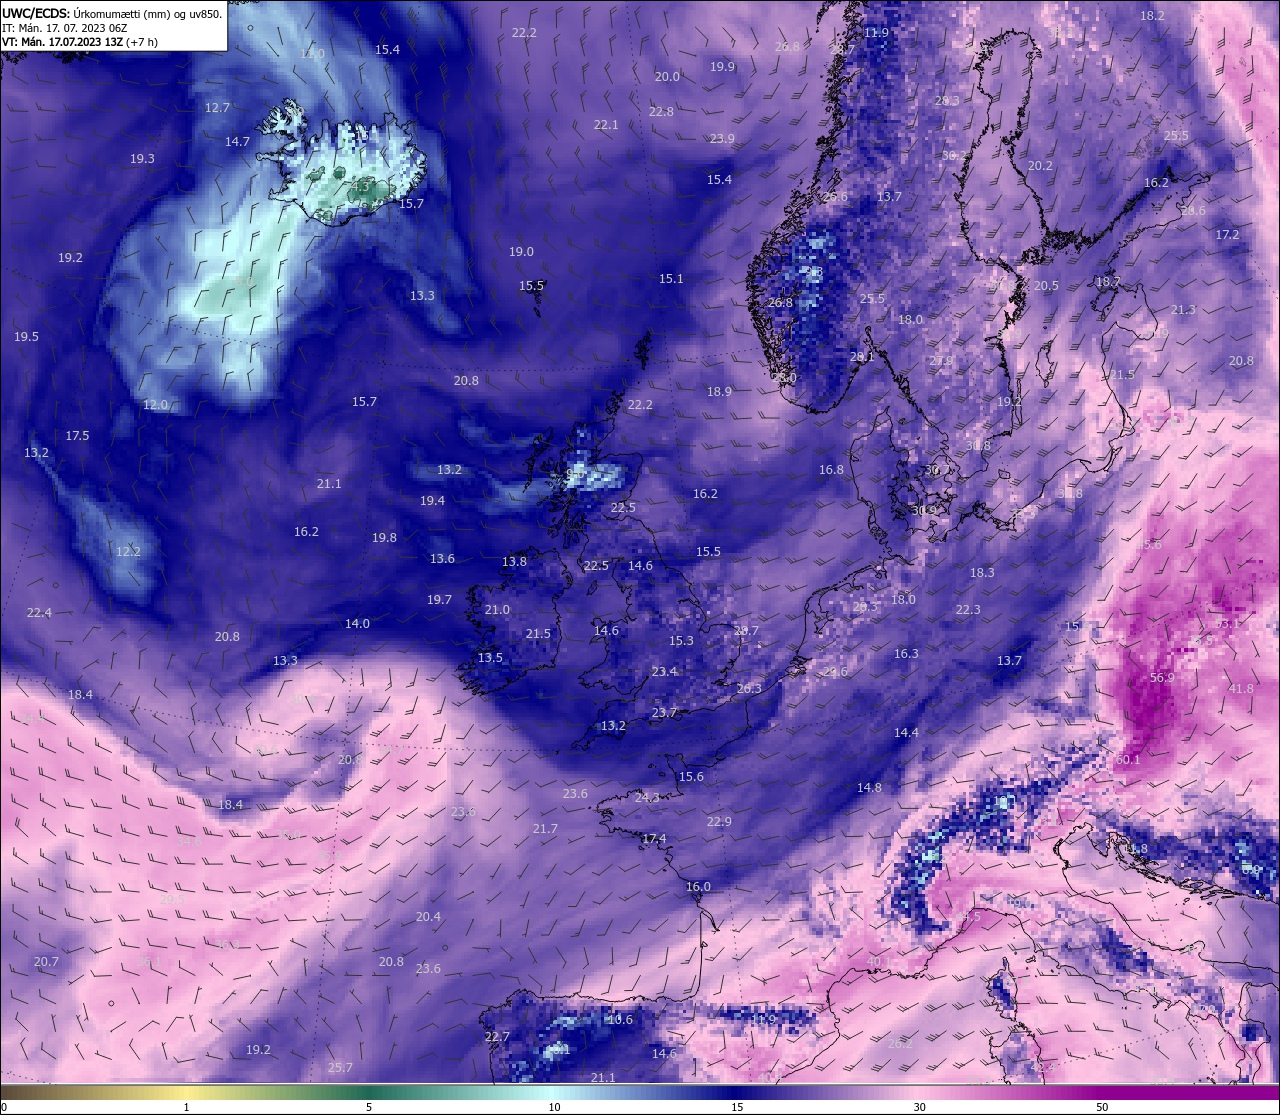1280x1115 pixels.
Task: Click the 16.3 value label
Action: [906, 654]
